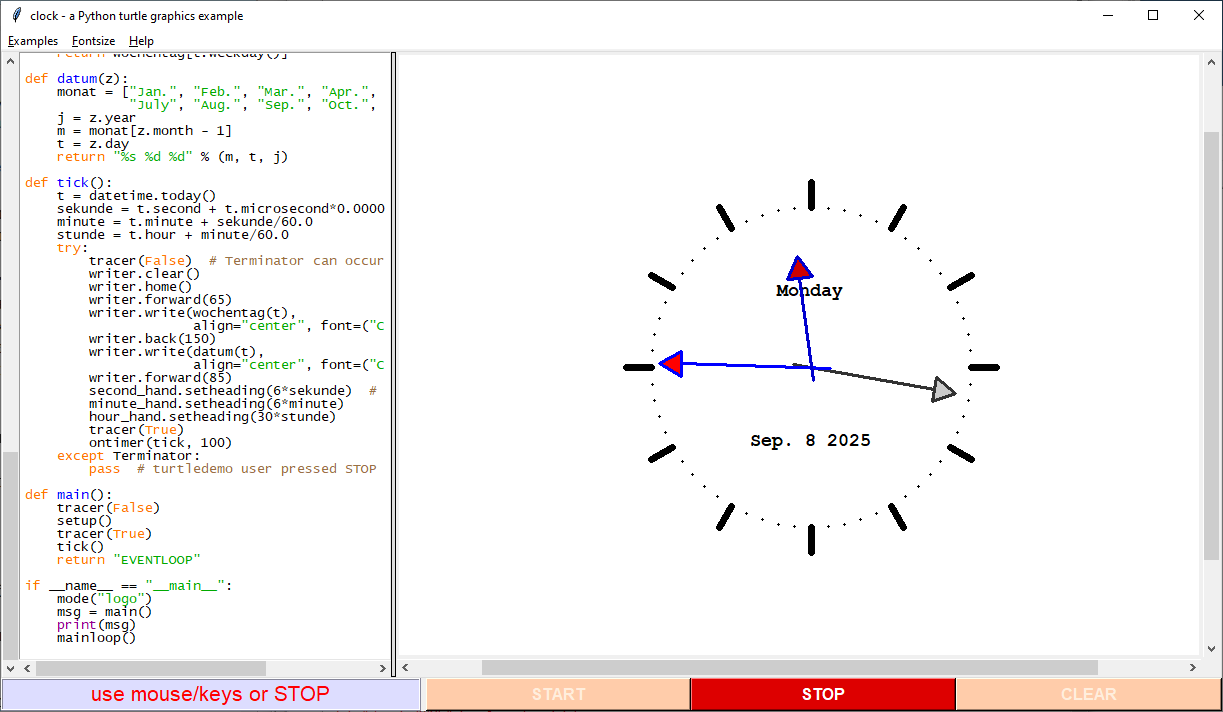Click the canvas horizontal scrollbar thumb

point(789,668)
